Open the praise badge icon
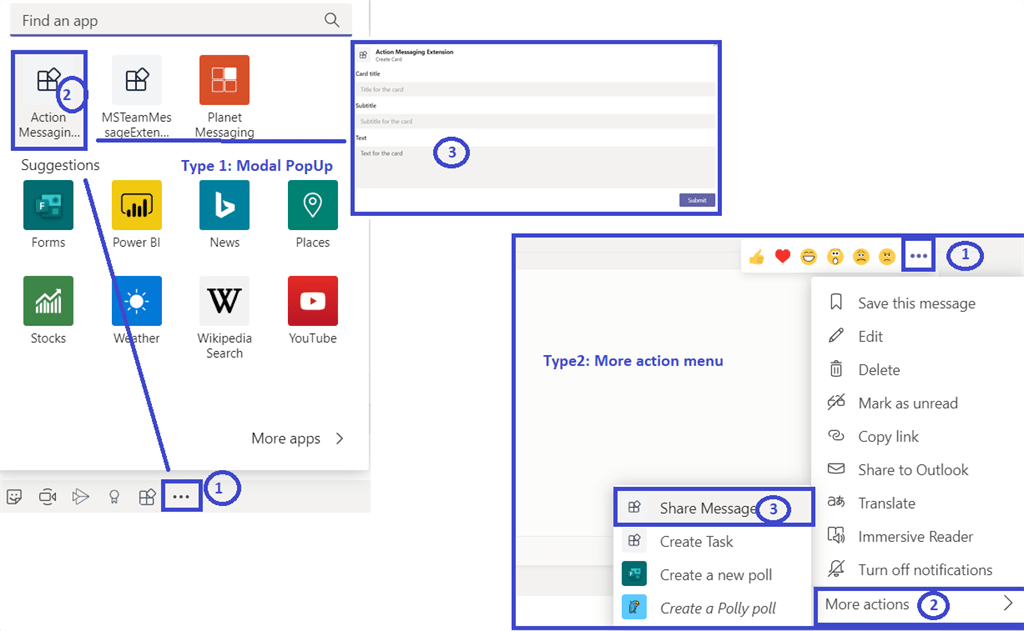Screen dimensions: 1024x631 pyautogui.click(x=114, y=496)
